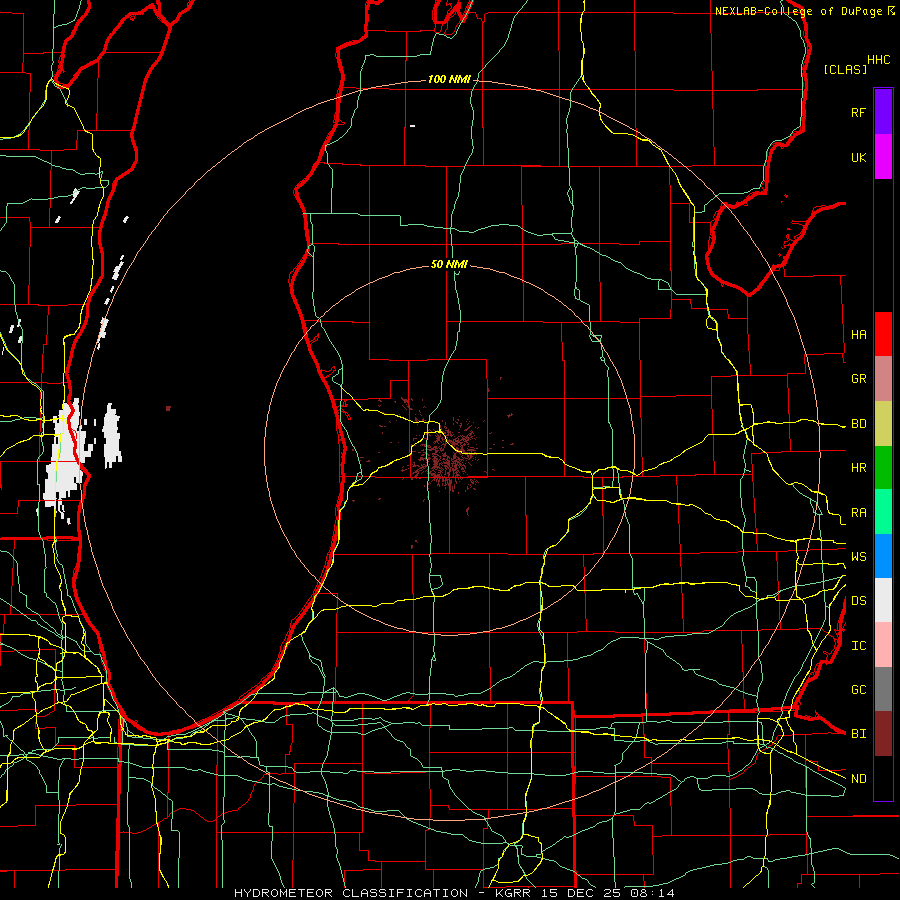Click the DS white legend swatch

(x=883, y=600)
